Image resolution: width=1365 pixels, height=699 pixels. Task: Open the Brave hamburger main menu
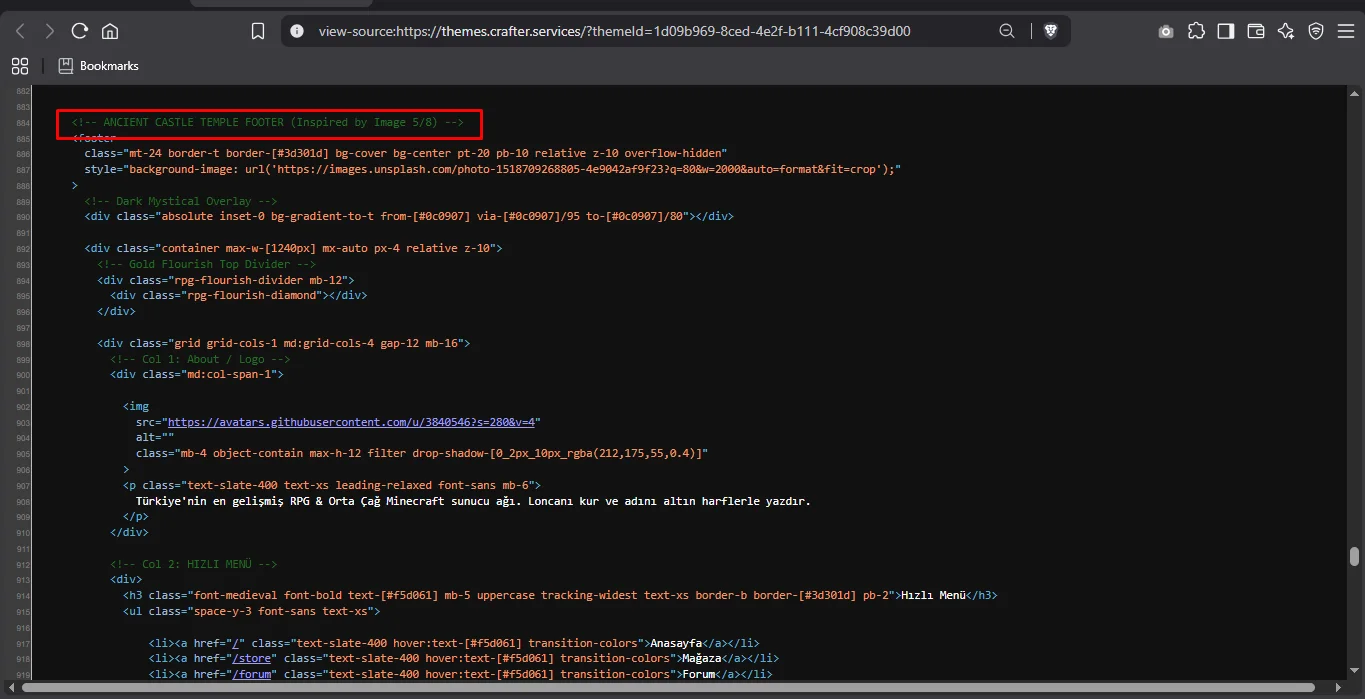click(x=1345, y=31)
